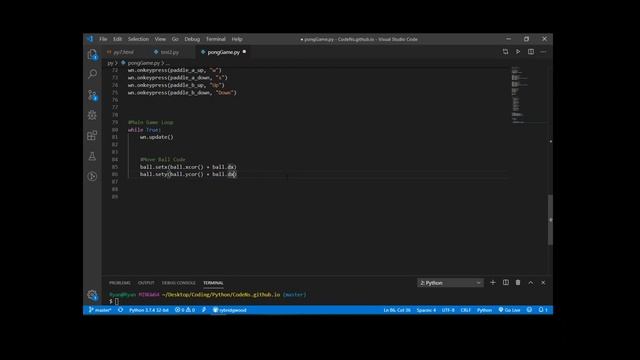Change indentation via Spaces: 4
The image size is (640, 360).
pos(426,310)
